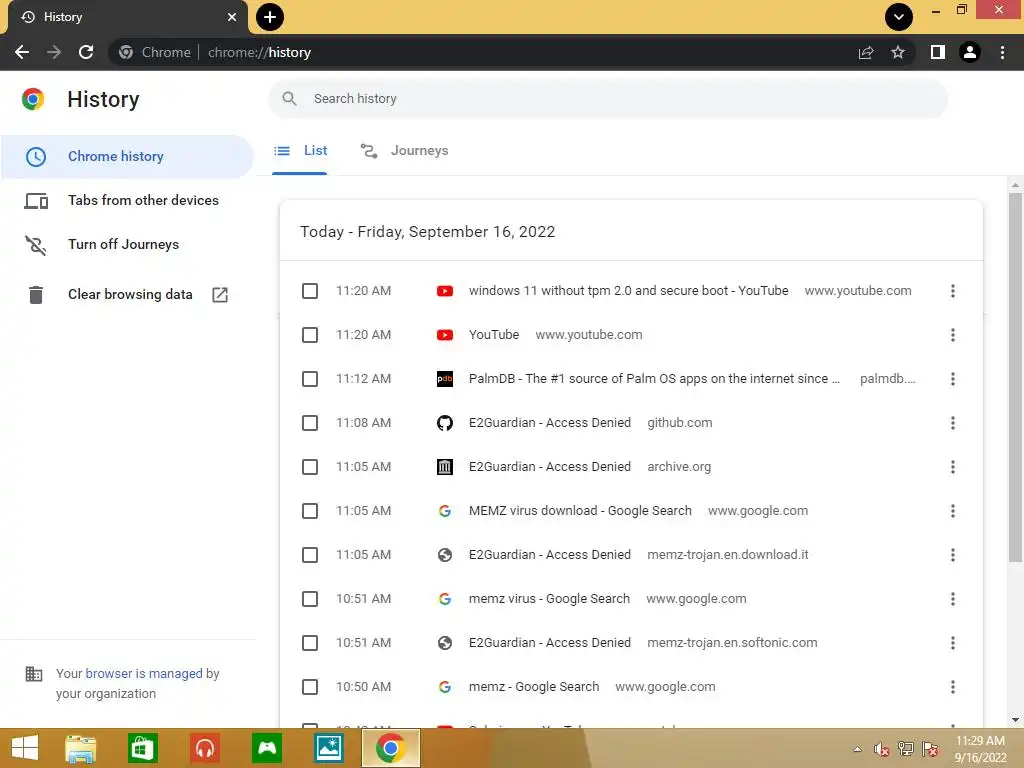Open E2Guardian - Access Denied github.com link
1024x768 pixels.
click(x=550, y=423)
